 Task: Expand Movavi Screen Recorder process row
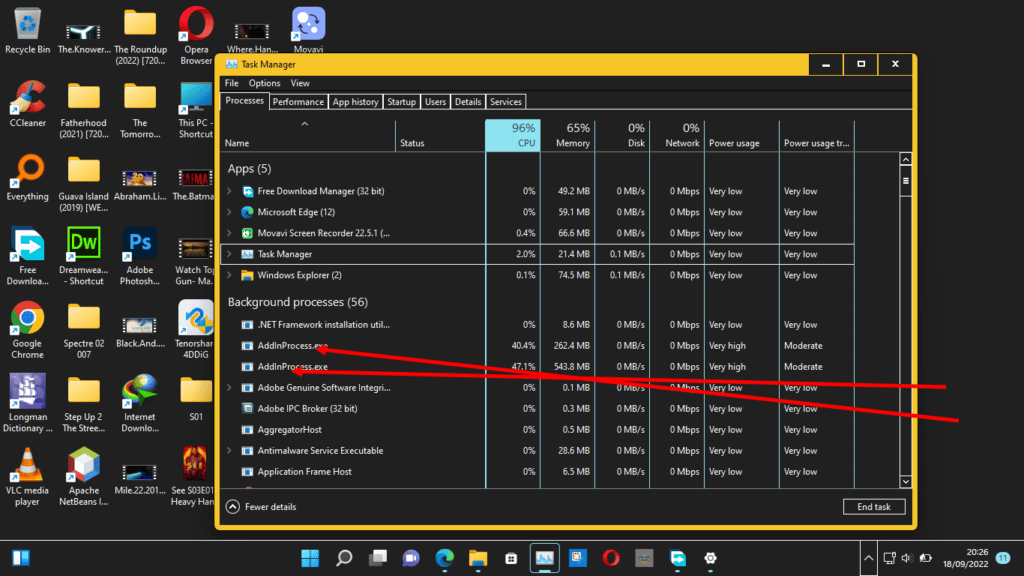point(229,233)
